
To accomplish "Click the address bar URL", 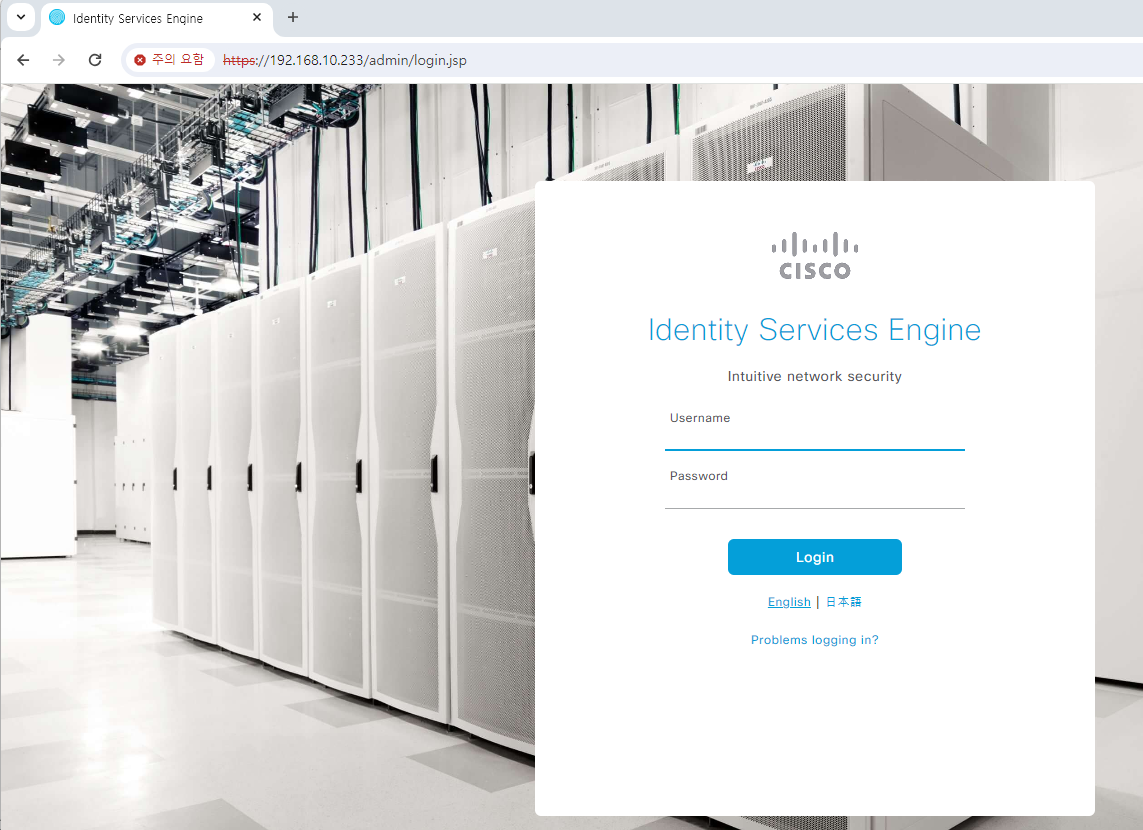I will click(x=345, y=60).
